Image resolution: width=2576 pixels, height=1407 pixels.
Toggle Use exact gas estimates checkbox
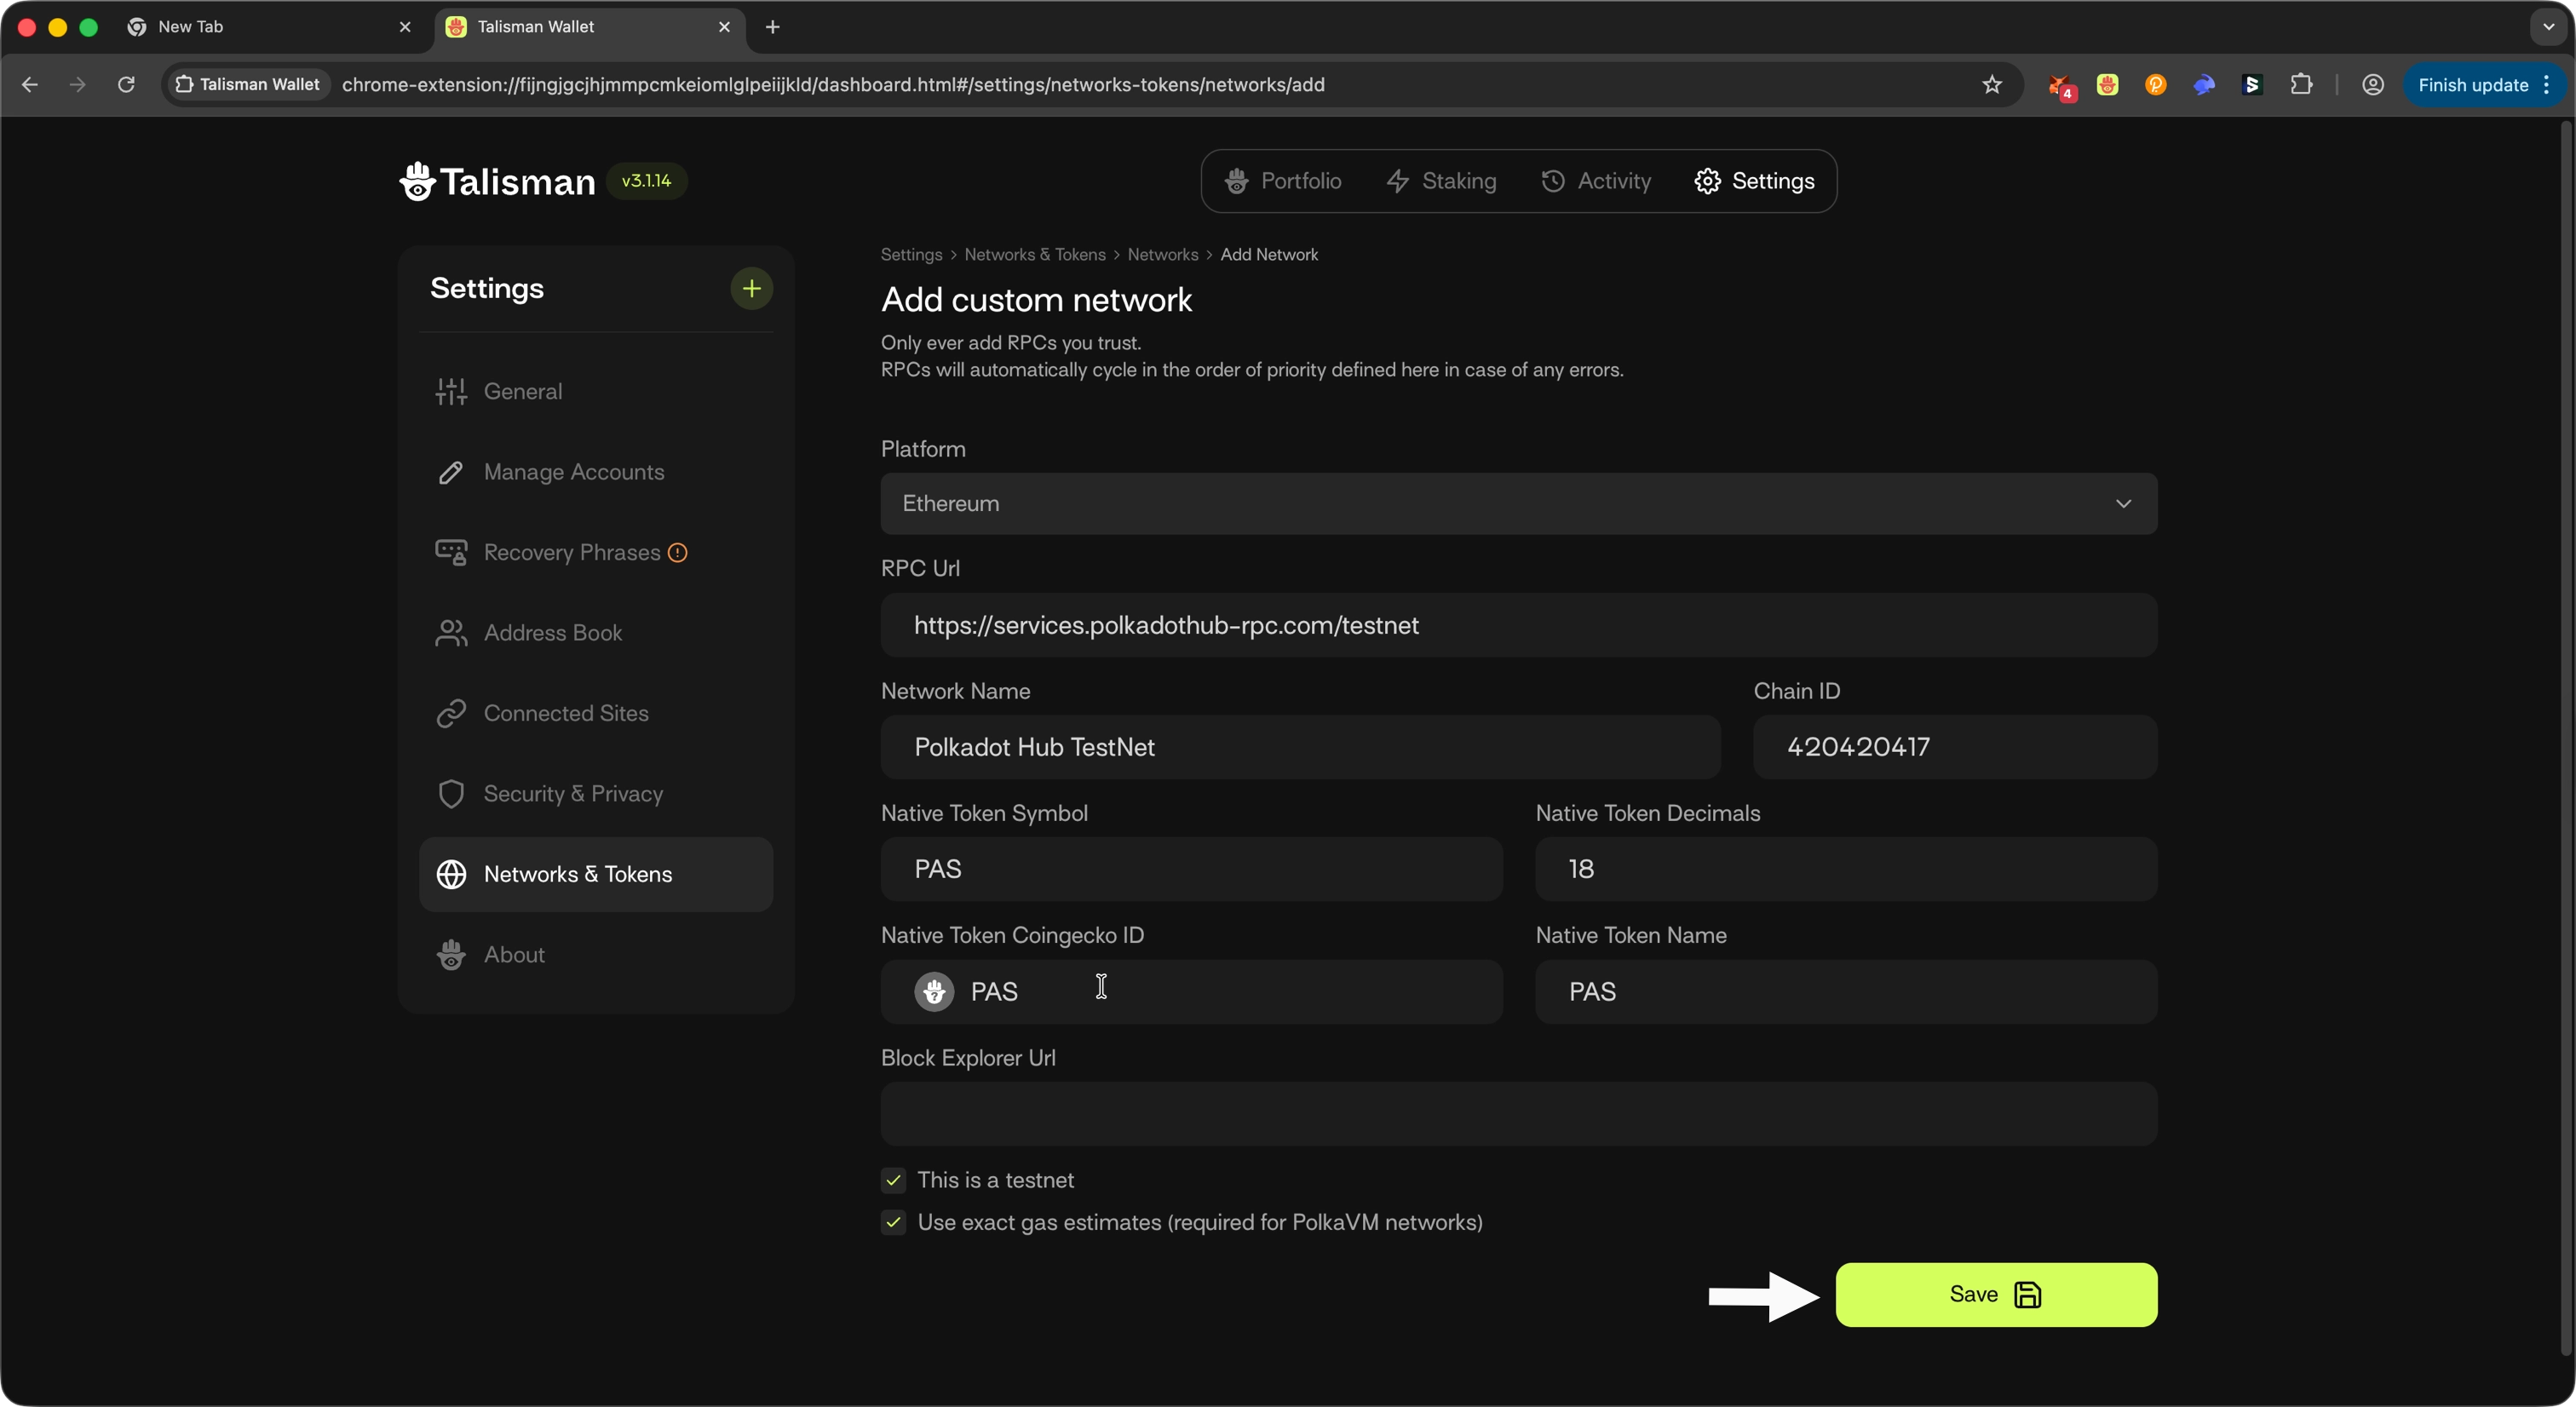(894, 1222)
